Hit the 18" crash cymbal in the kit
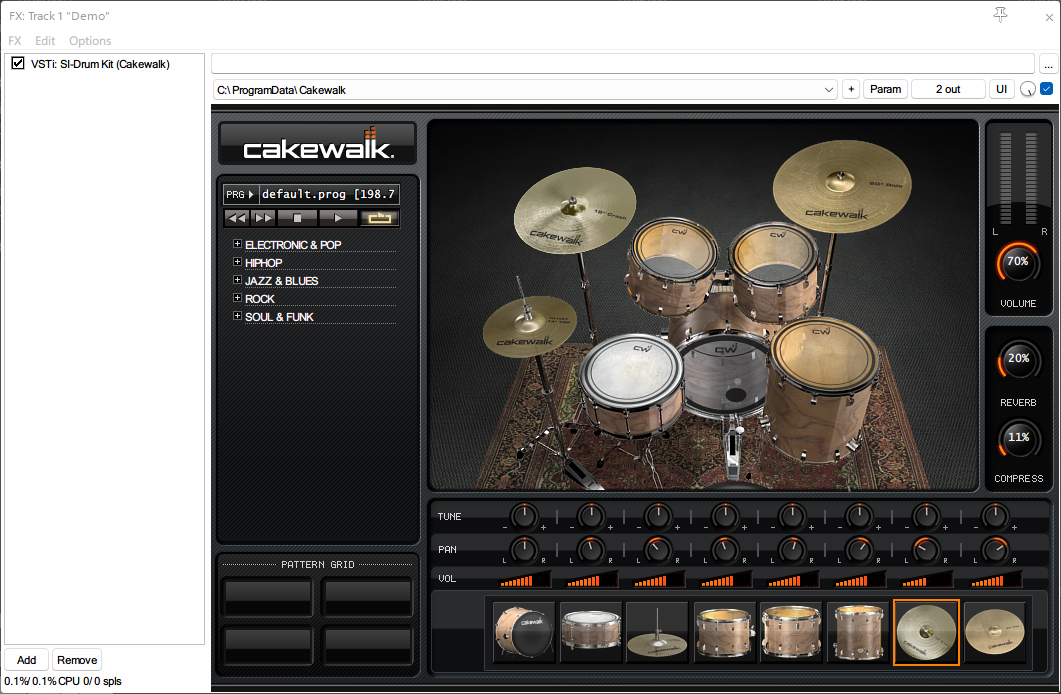Image resolution: width=1061 pixels, height=694 pixels. [x=574, y=209]
